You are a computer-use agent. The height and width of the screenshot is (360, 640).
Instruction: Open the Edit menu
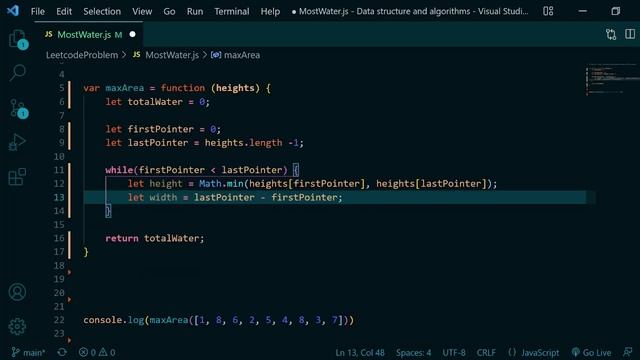[64, 11]
